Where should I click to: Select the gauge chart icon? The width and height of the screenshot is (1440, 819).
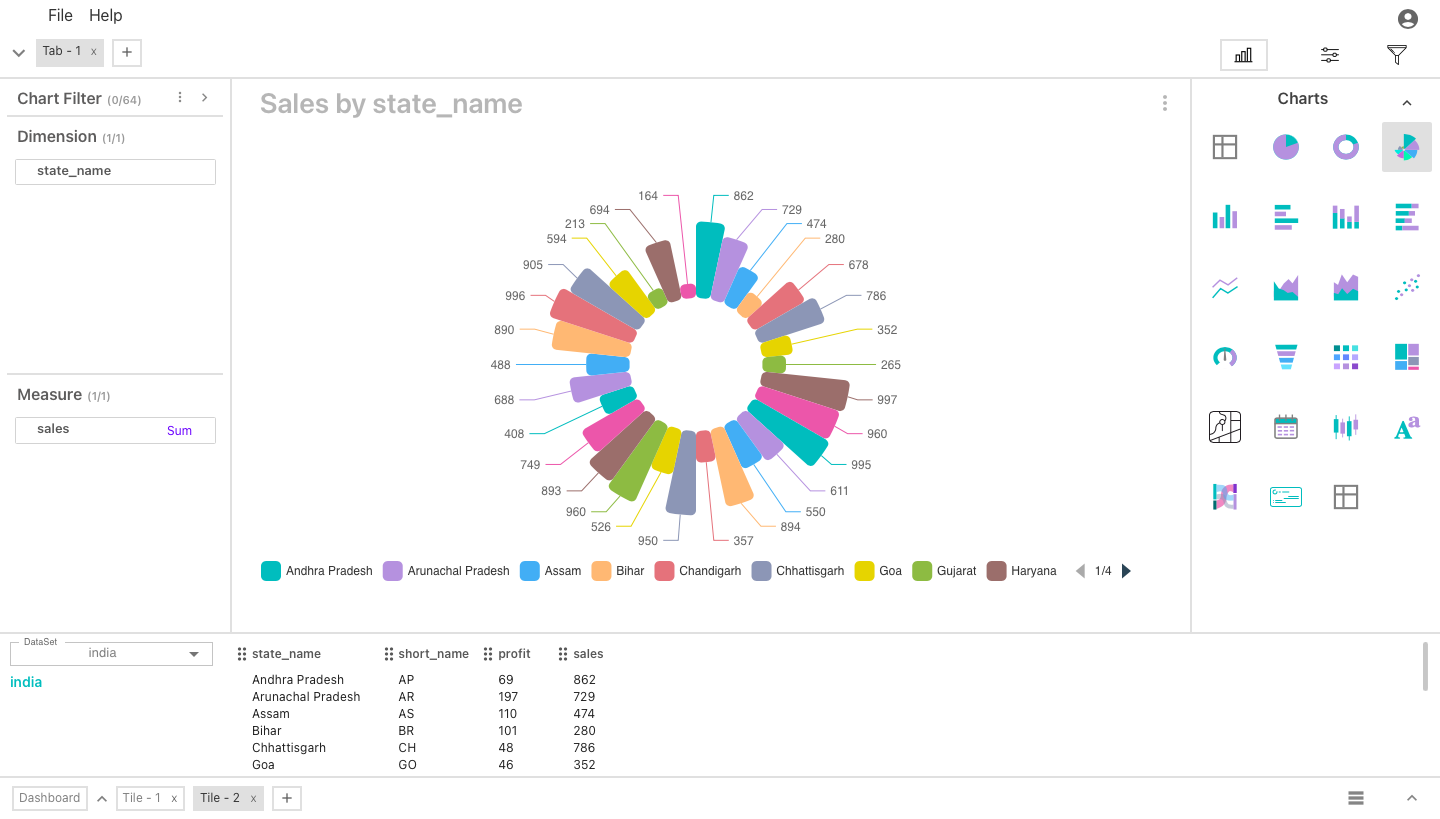tap(1225, 357)
